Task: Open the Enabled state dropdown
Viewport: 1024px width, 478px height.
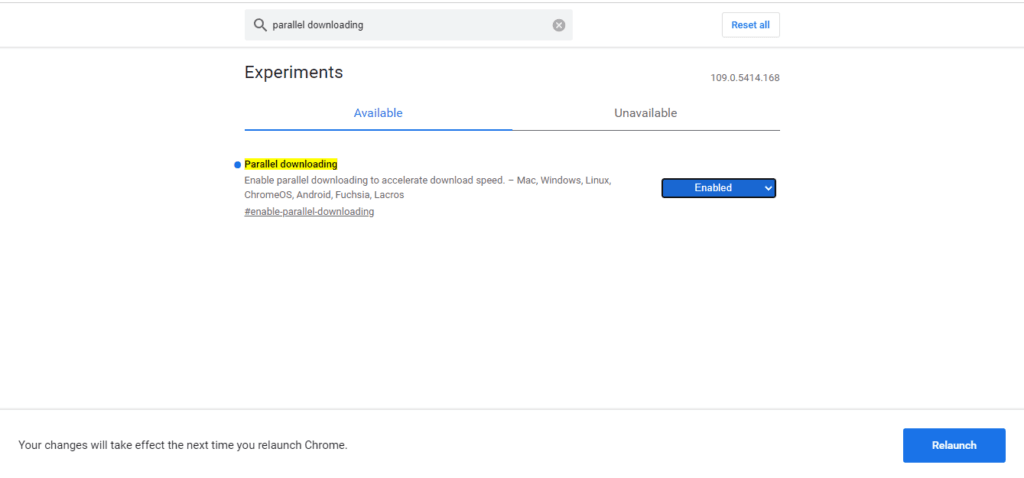Action: coord(718,188)
